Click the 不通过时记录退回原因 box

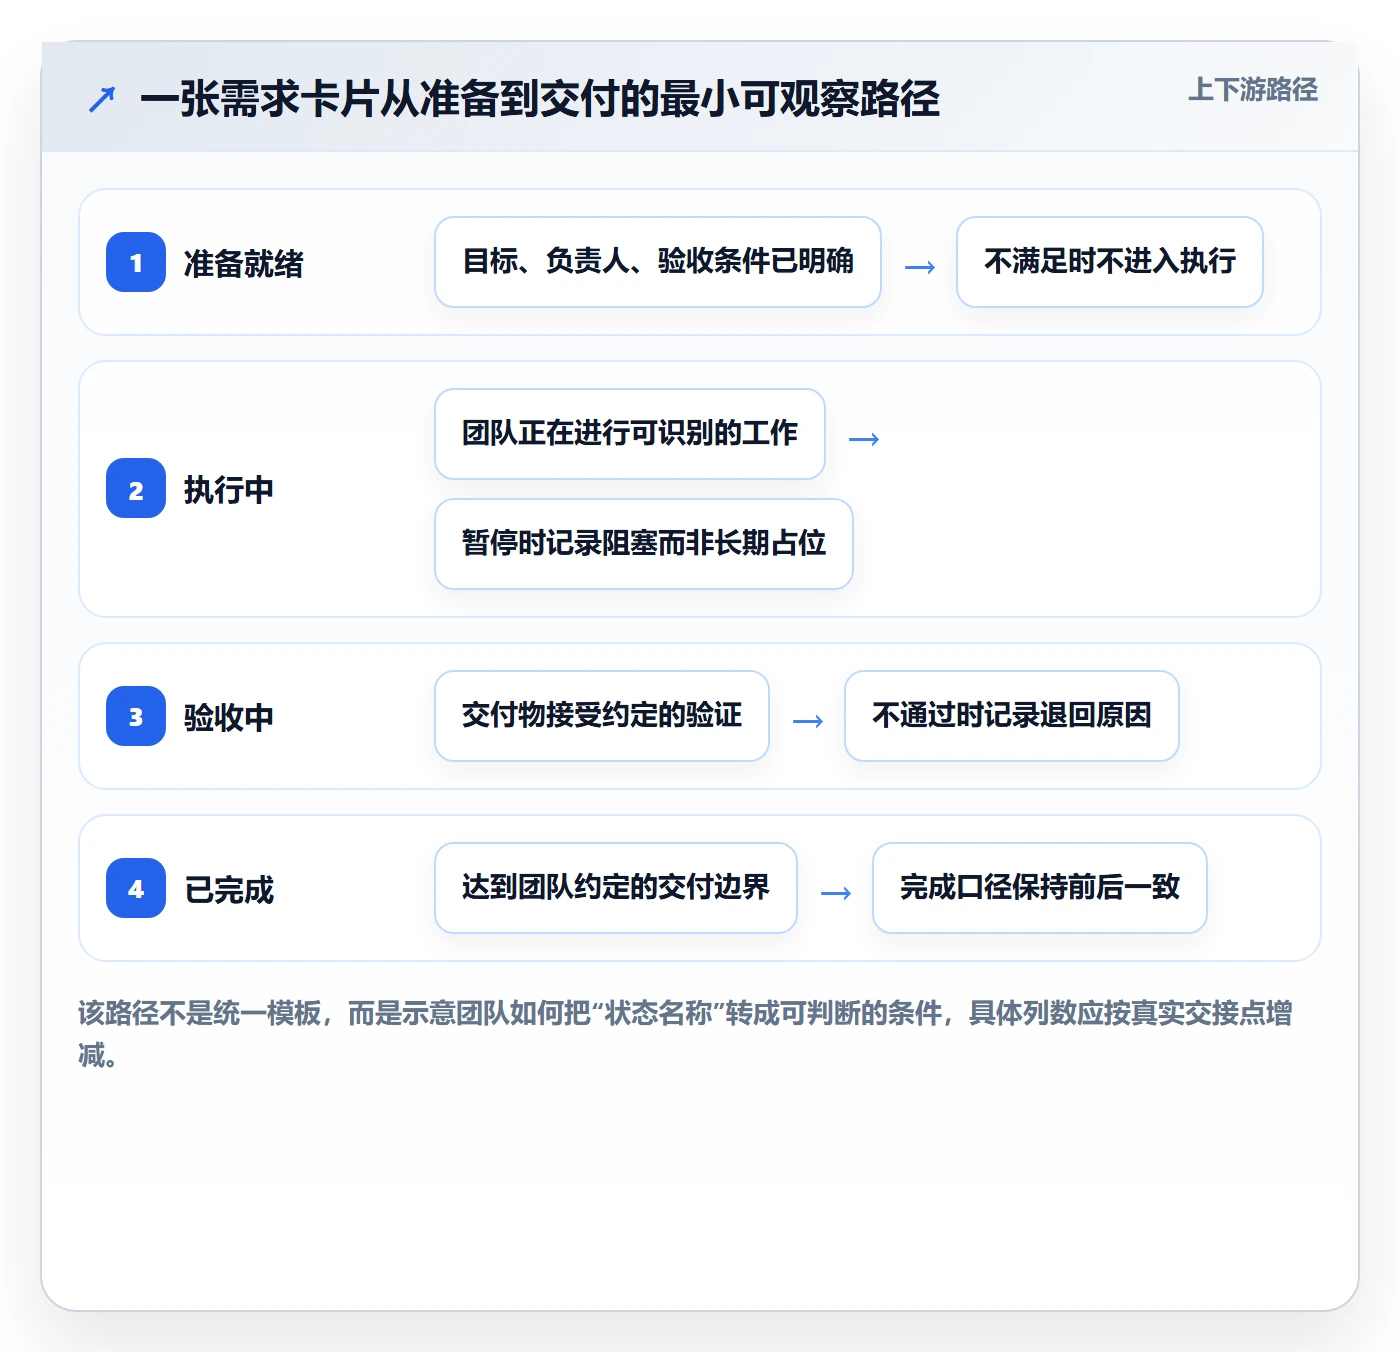(1012, 716)
